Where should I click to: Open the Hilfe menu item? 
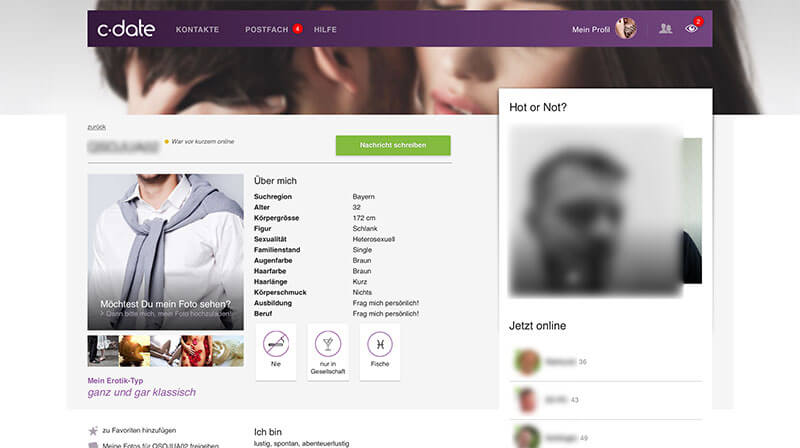325,30
